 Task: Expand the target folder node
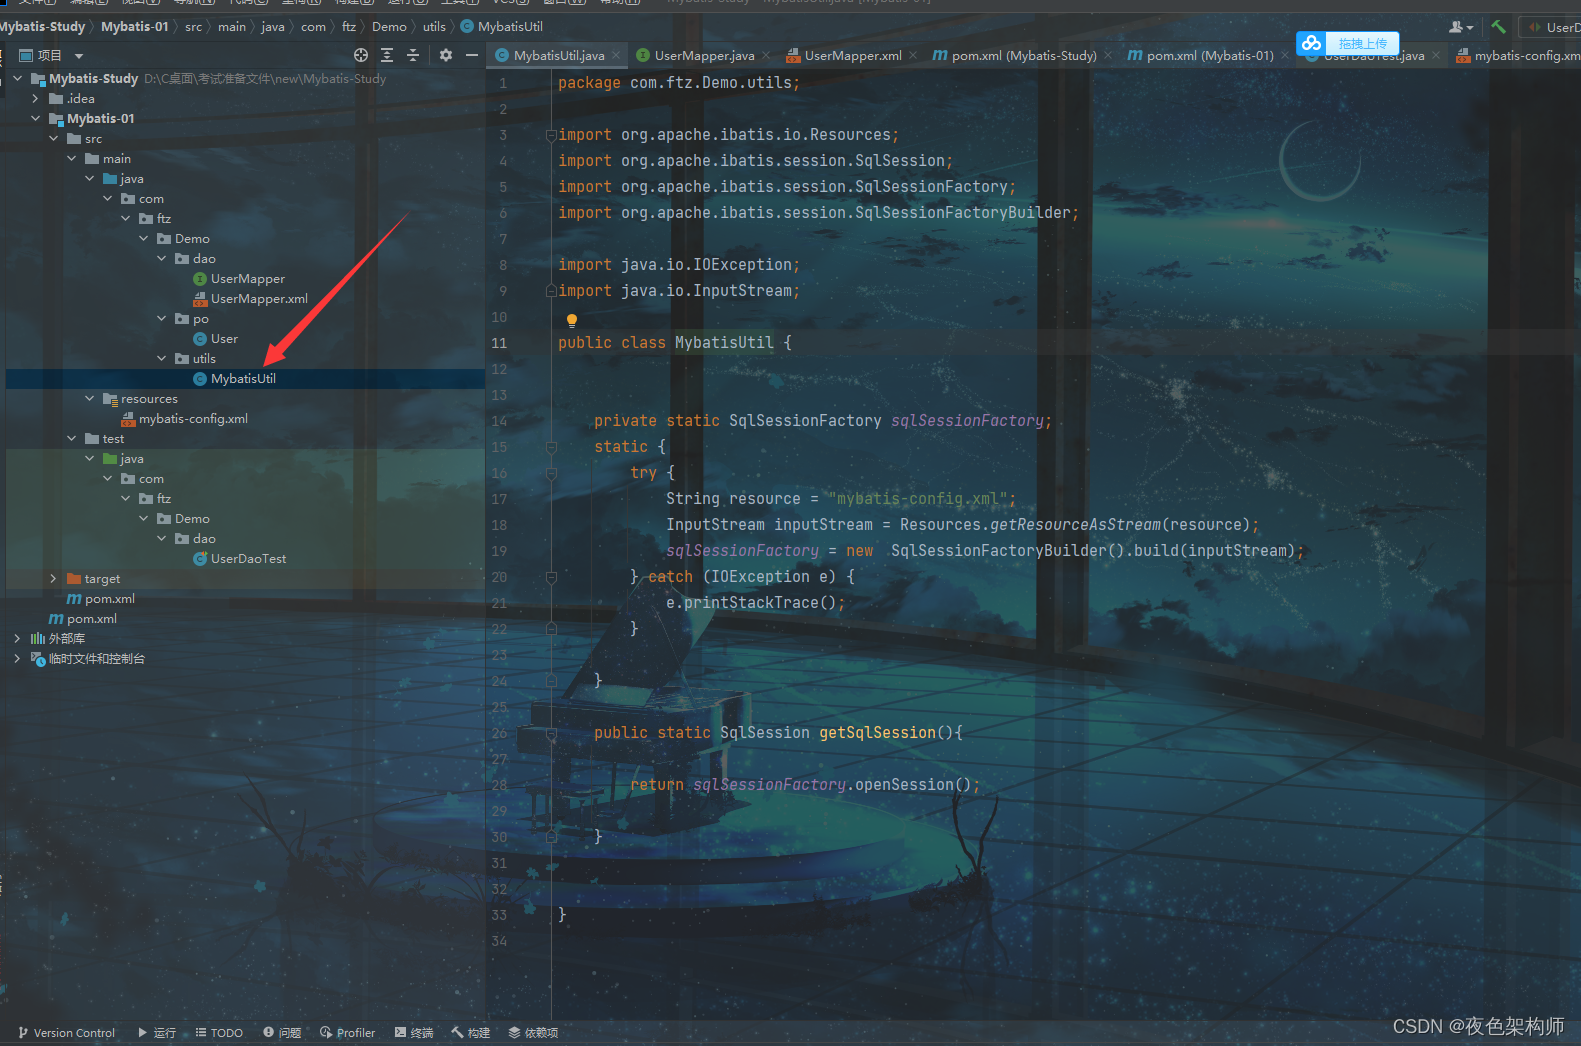coord(54,578)
